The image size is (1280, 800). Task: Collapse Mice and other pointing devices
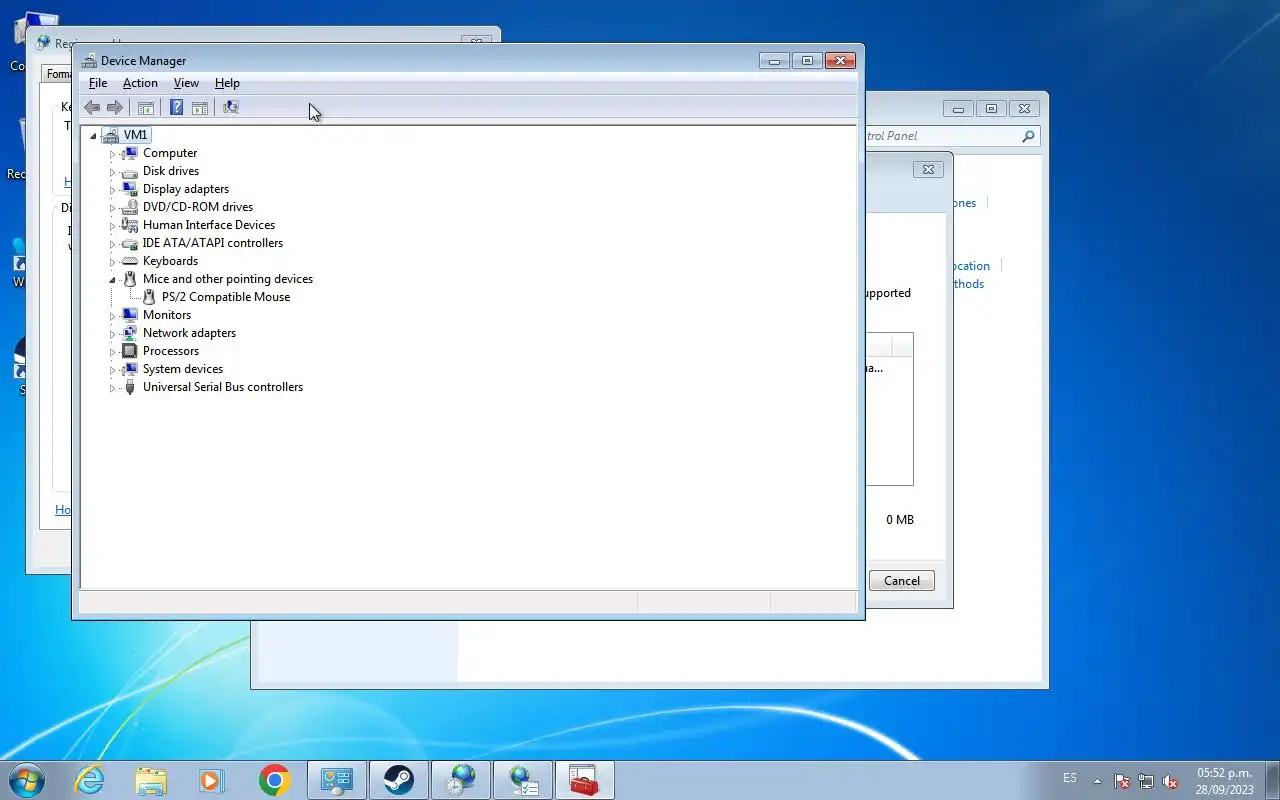[112, 280]
